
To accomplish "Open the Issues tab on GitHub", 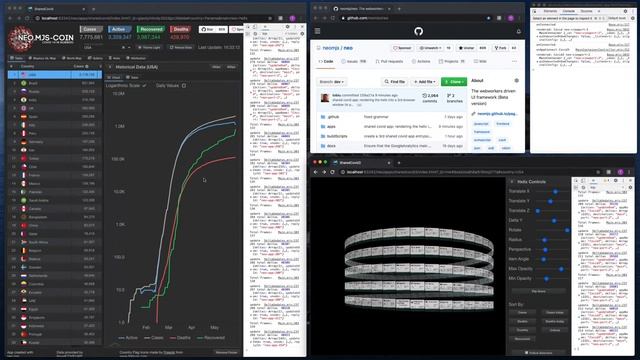I will pyautogui.click(x=353, y=61).
